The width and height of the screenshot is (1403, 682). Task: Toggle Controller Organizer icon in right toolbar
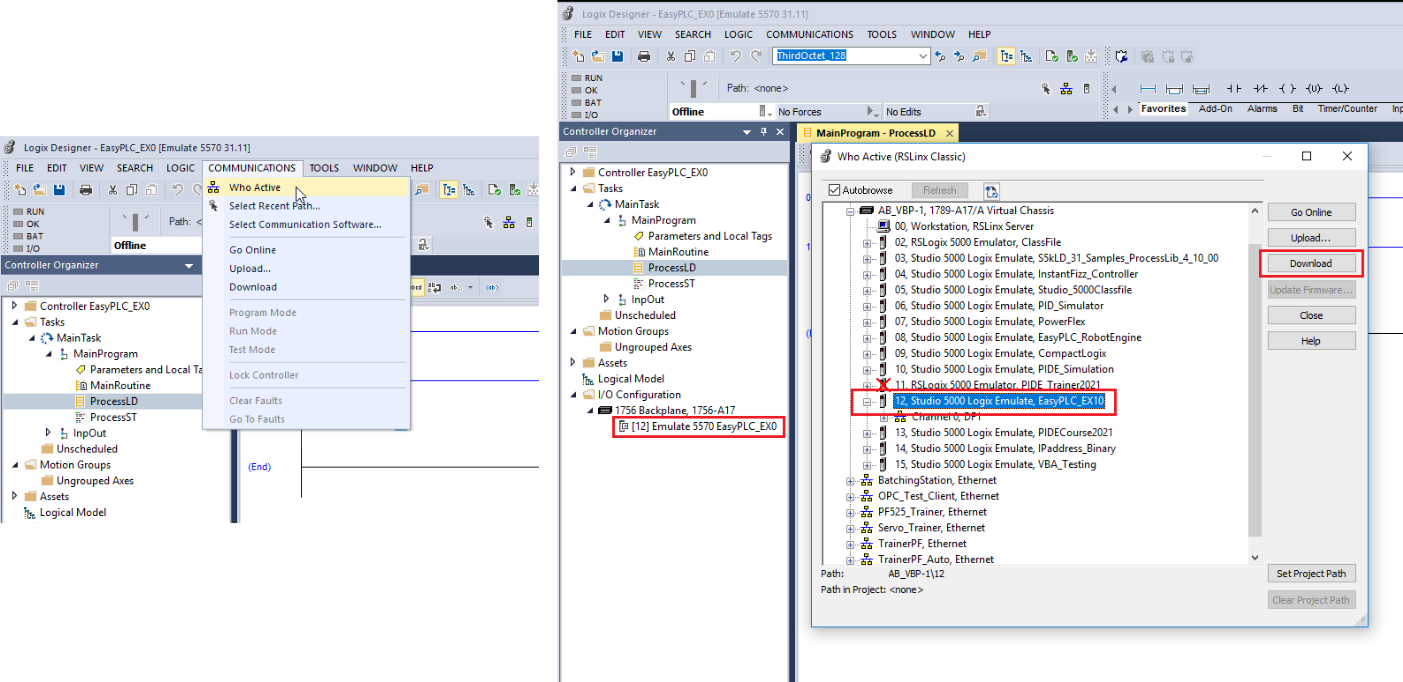[x=1007, y=56]
